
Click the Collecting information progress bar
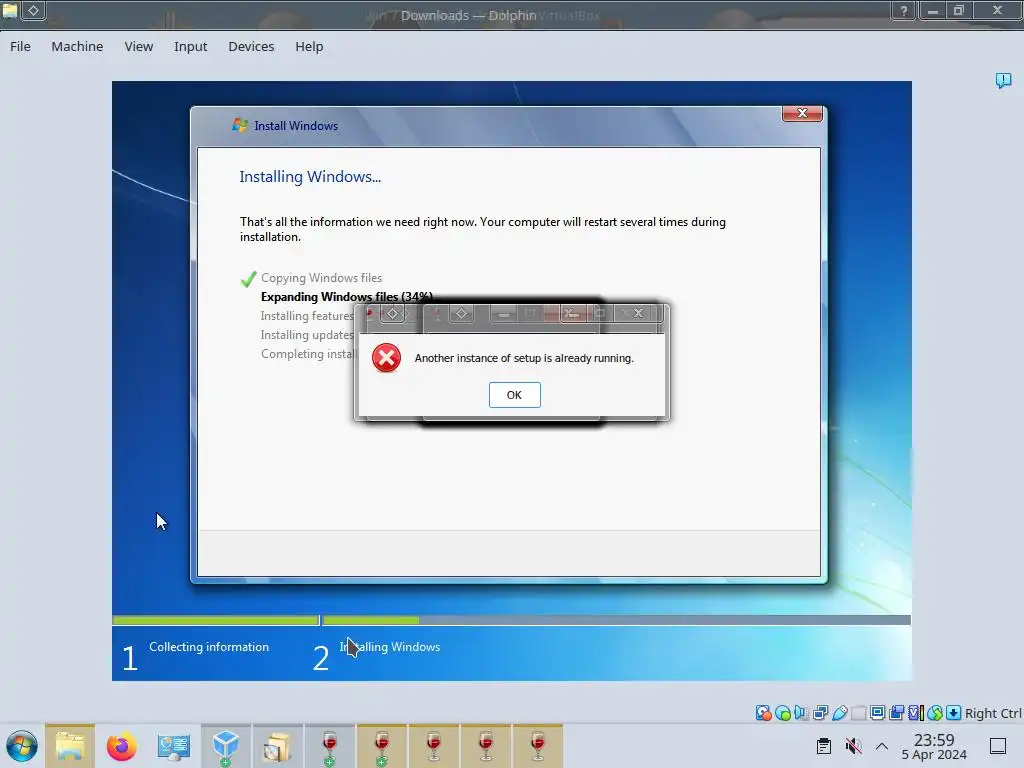216,620
